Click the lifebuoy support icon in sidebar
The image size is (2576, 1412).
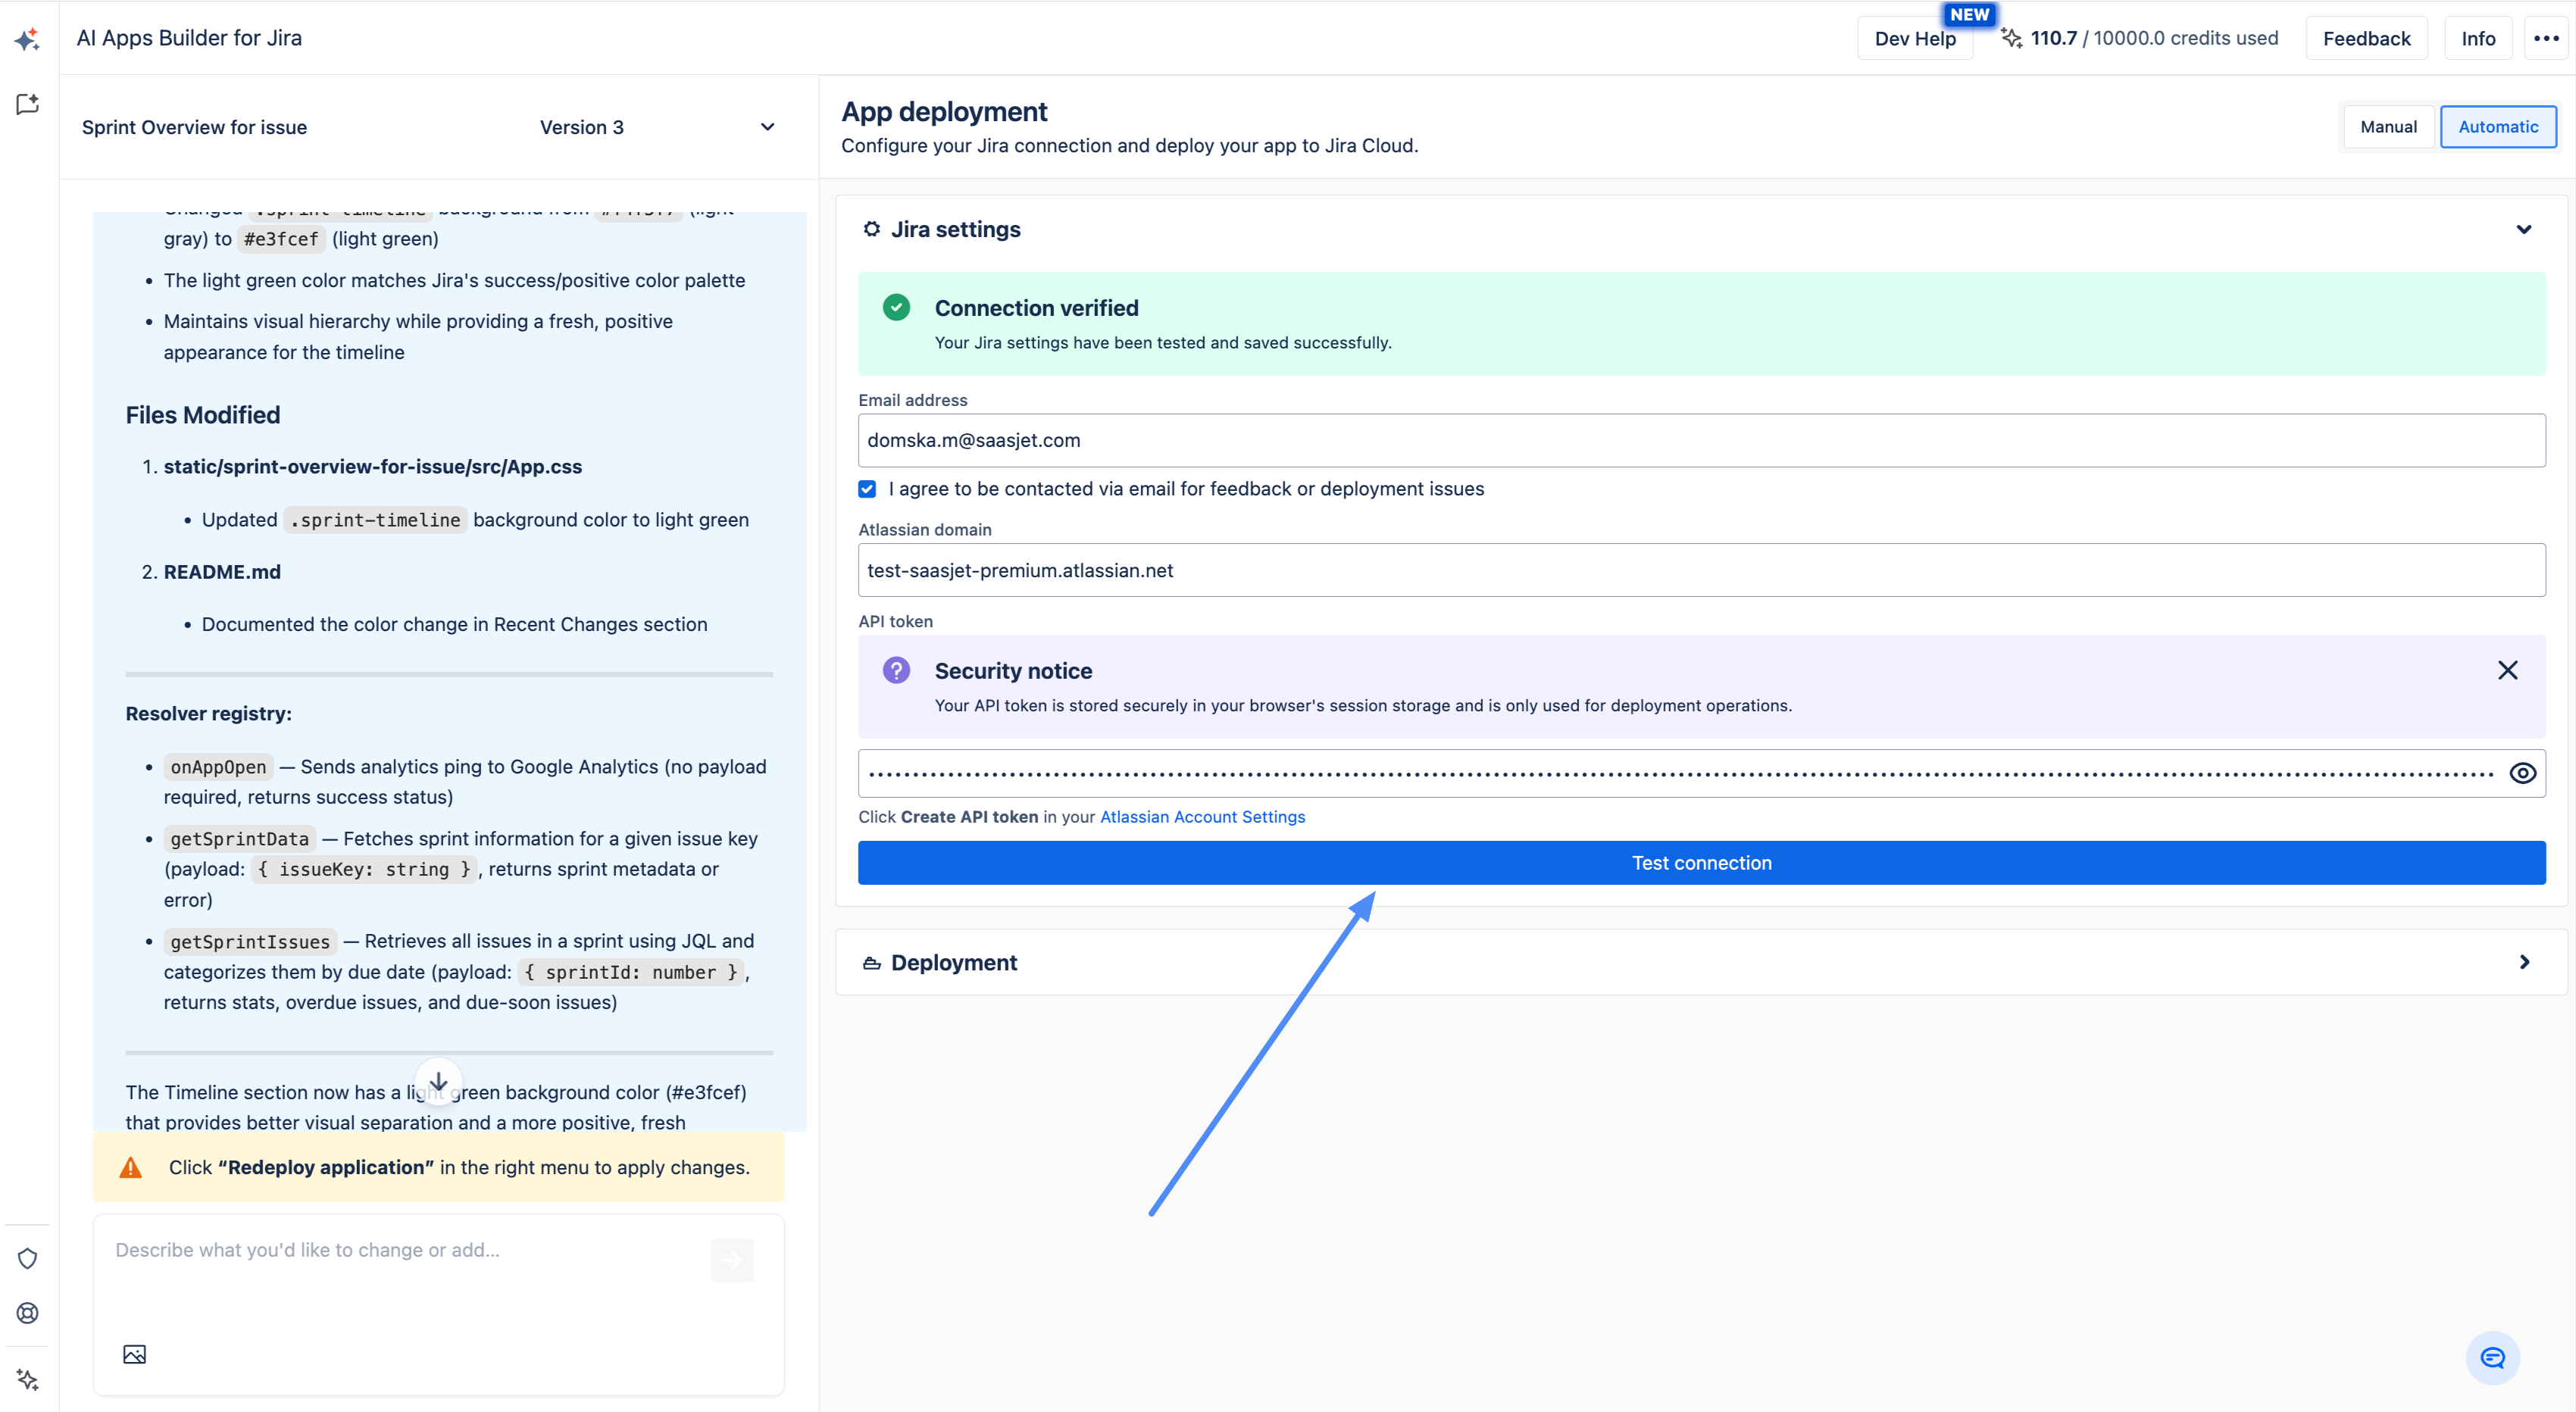(27, 1313)
